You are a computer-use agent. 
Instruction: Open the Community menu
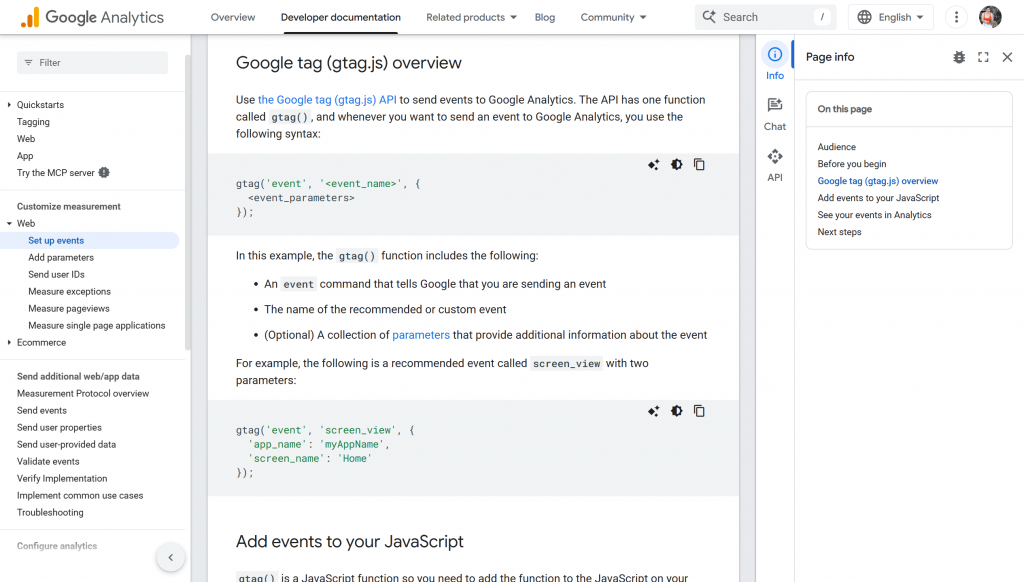(611, 17)
